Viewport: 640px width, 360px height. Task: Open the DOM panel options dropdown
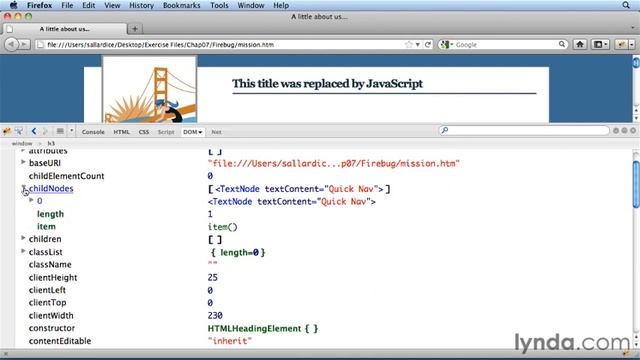pos(200,132)
